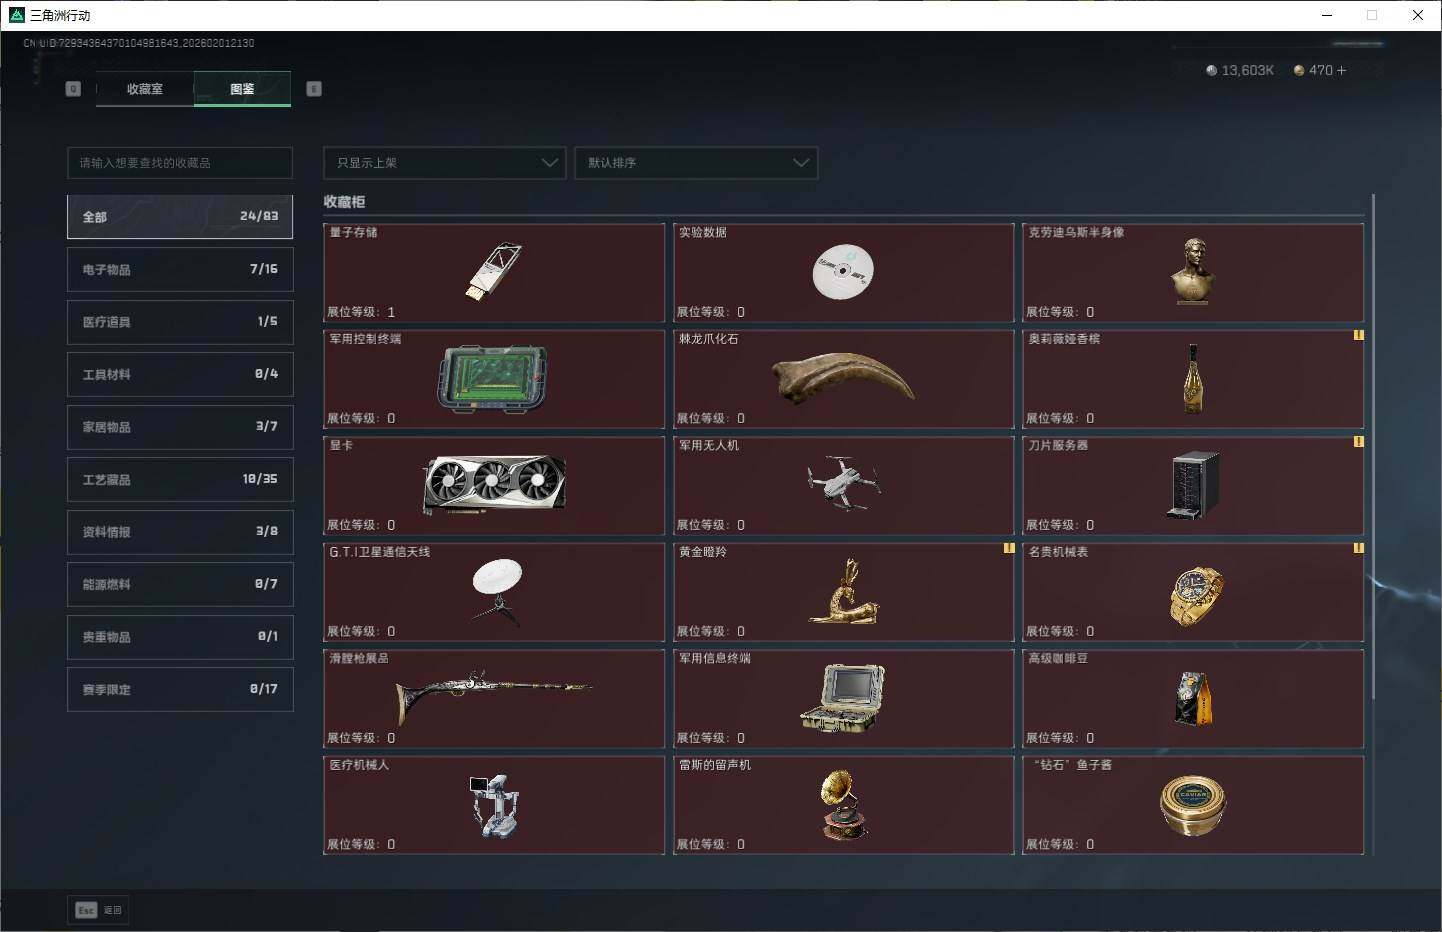Expand the 默认排序 sort dropdown
Viewport: 1442px width, 932px height.
point(696,163)
